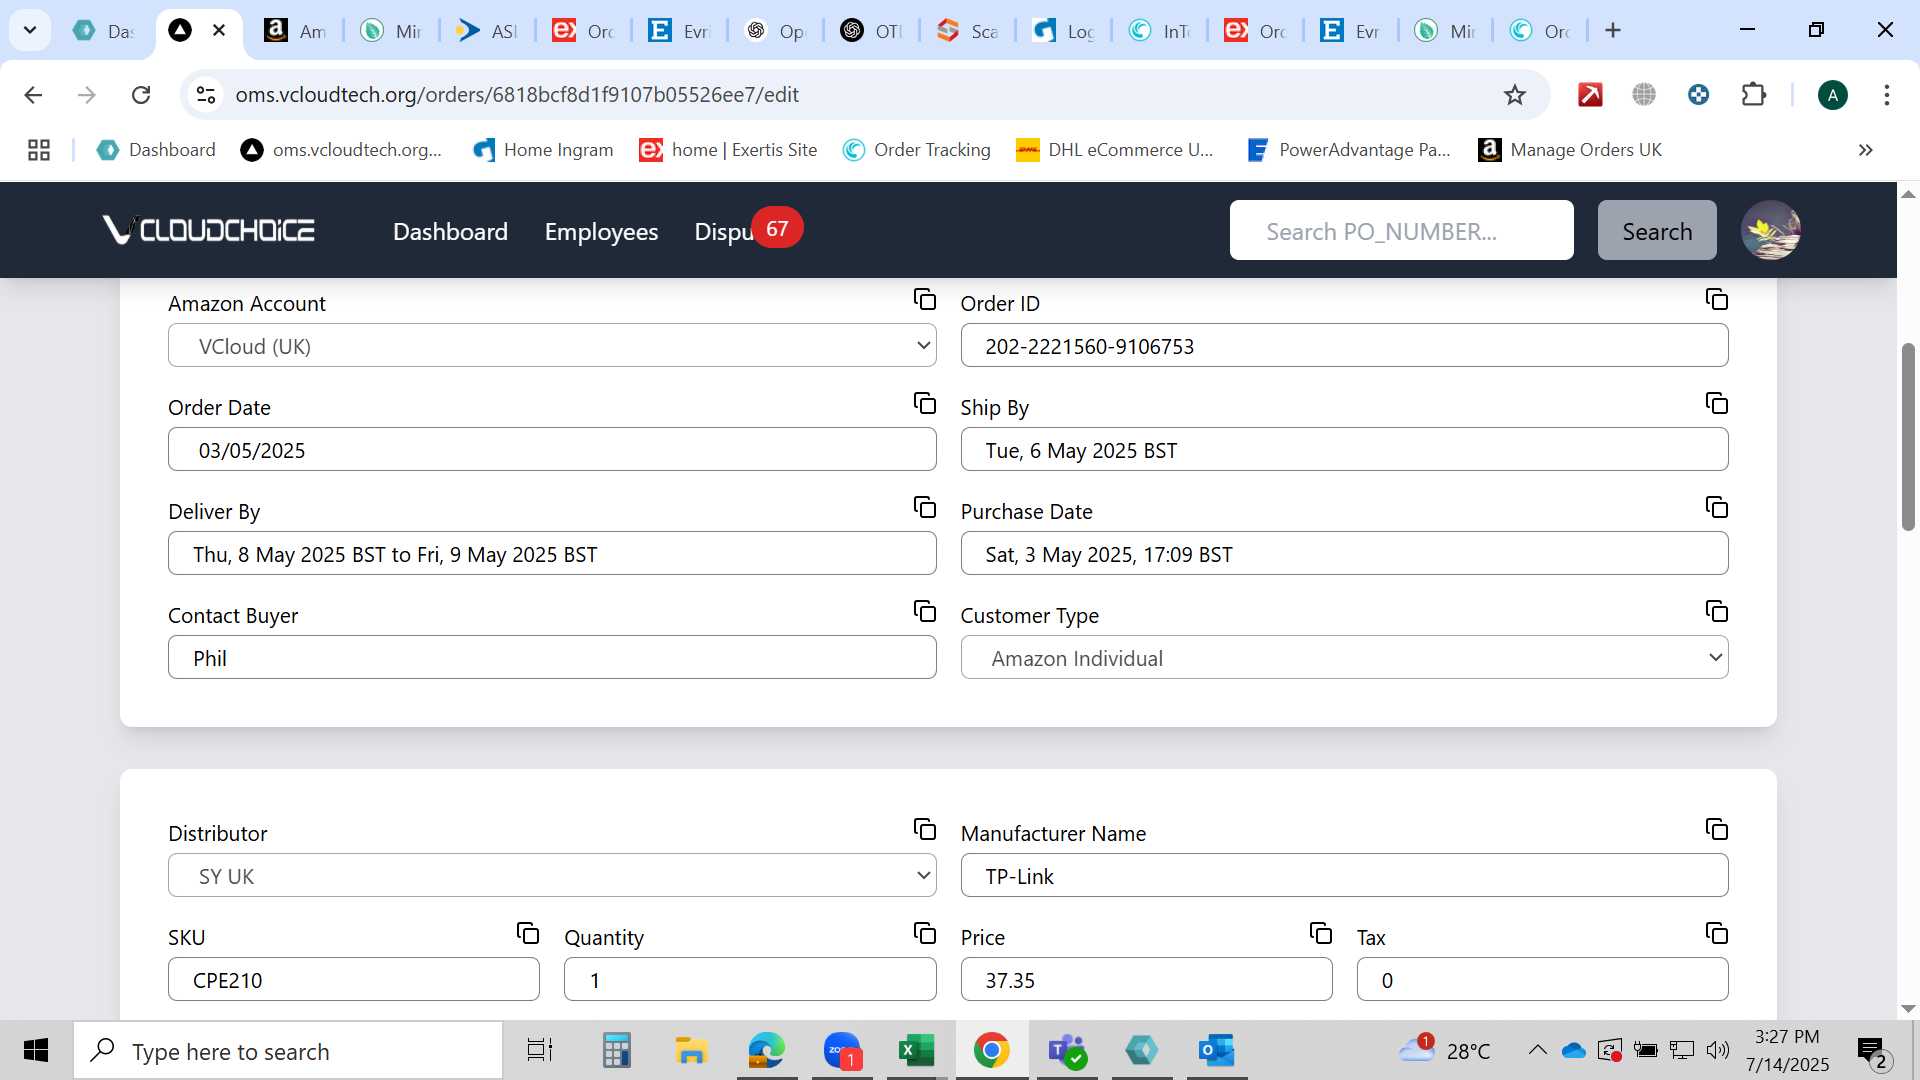1920x1080 pixels.
Task: Show hidden system tray icons
Action: 1538,1050
